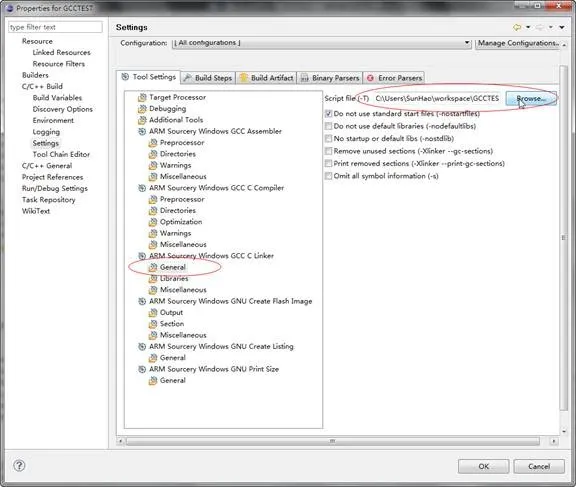
Task: Click the horizontal scrollbar thumb
Action: point(332,441)
